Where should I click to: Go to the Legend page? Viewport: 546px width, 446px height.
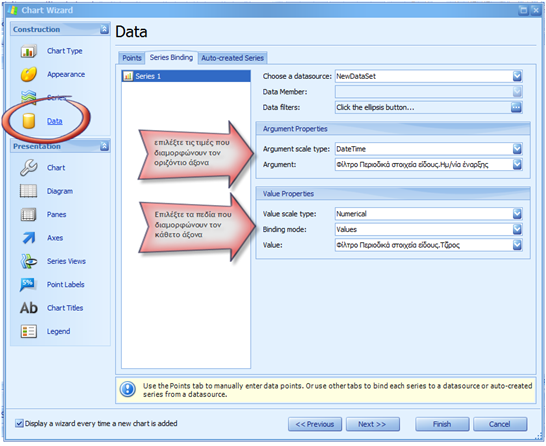point(58,331)
